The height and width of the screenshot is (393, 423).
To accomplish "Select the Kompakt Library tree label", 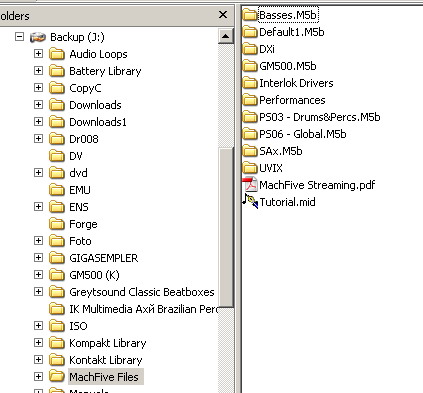I will coord(108,343).
